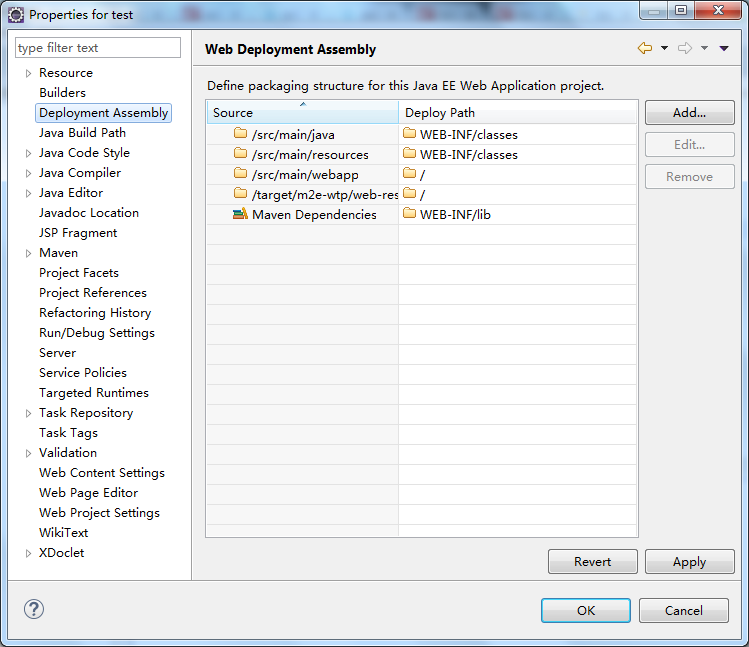Click the Edit... button
Screen dimensions: 749x647
tap(689, 145)
